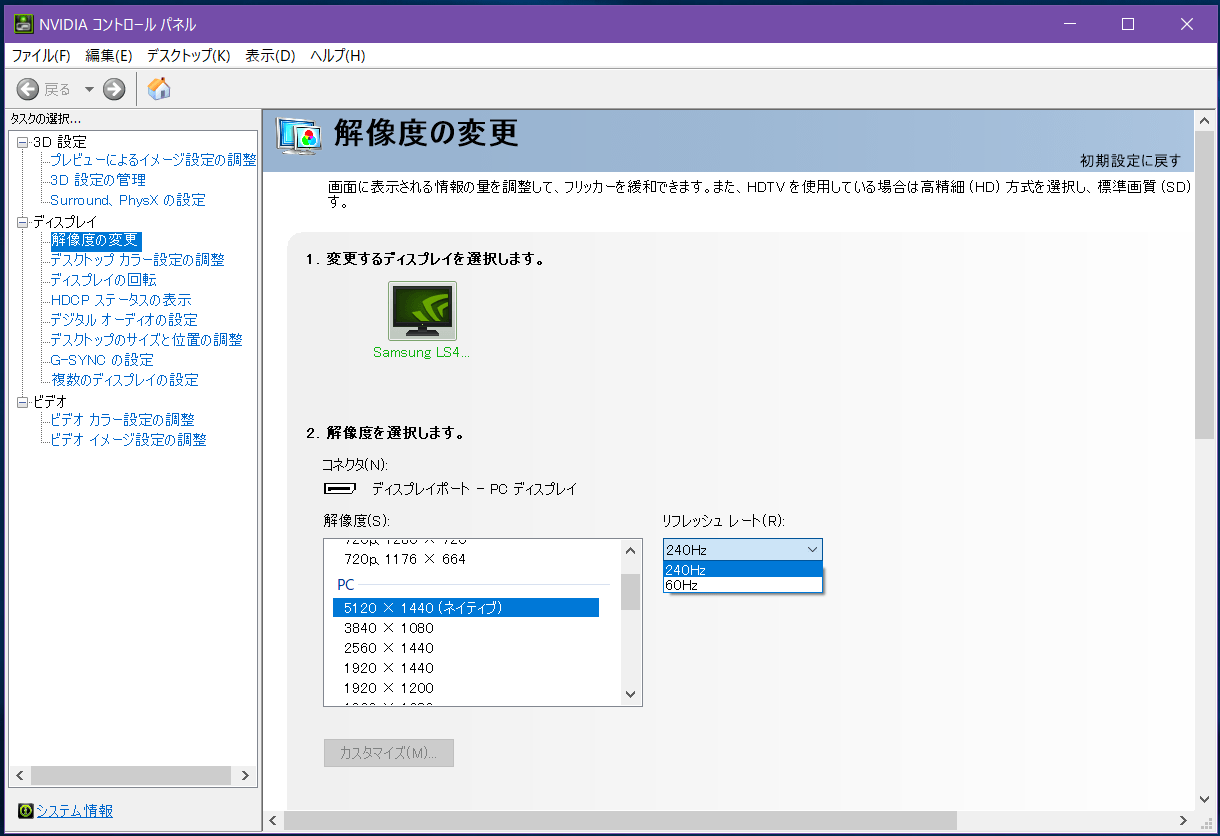Click the カスタマイズ(M)... button
The image size is (1220, 836).
tap(389, 753)
